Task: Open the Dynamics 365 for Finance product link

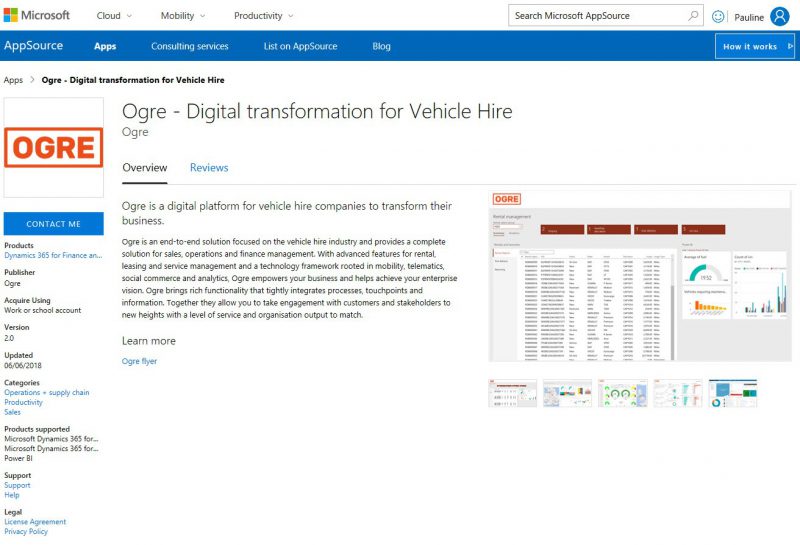Action: (53, 255)
